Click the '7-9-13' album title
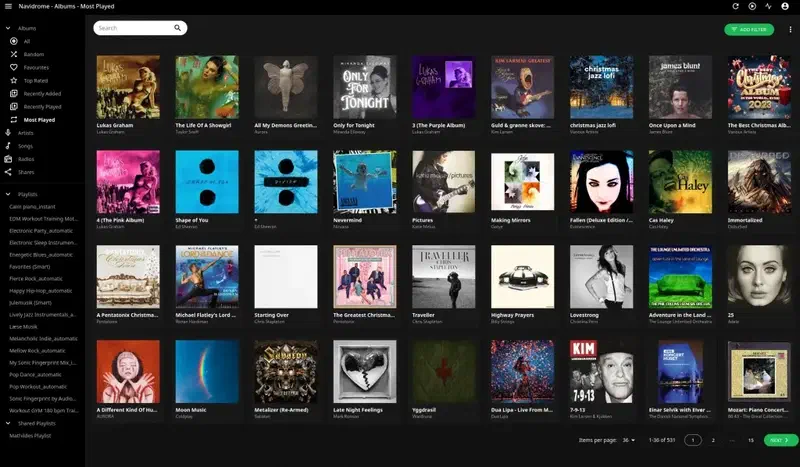 [579, 410]
